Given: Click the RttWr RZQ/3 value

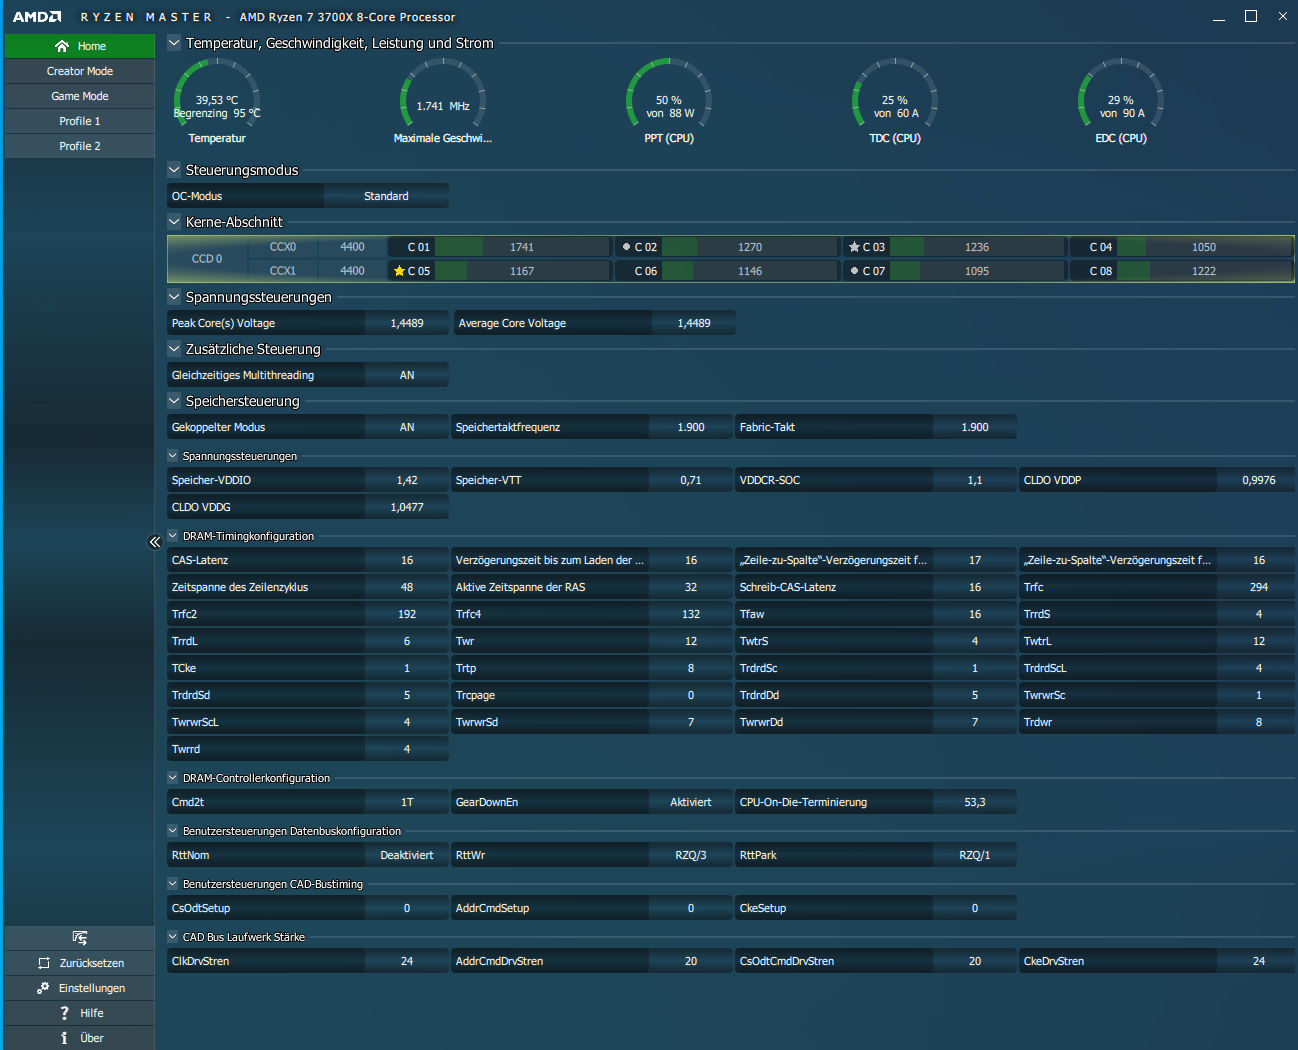Looking at the screenshot, I should click(691, 855).
